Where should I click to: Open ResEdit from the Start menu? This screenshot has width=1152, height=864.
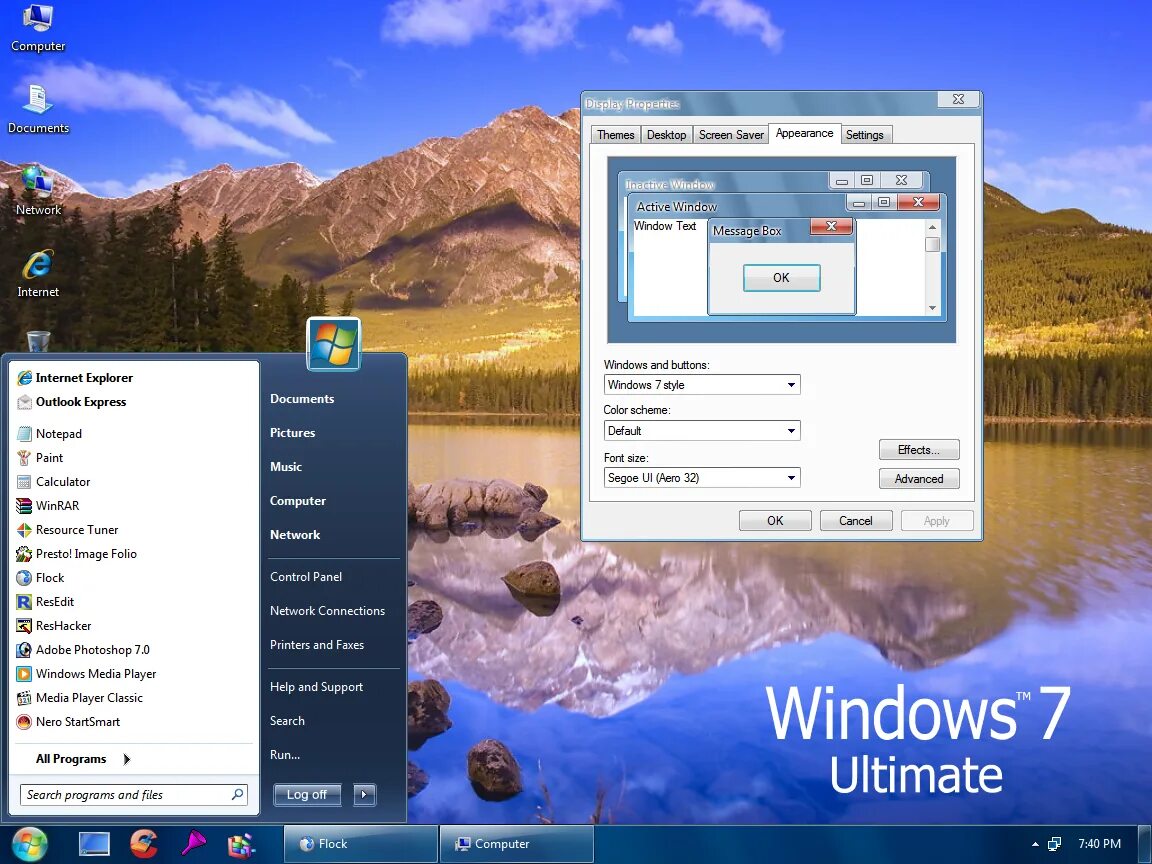click(x=46, y=602)
